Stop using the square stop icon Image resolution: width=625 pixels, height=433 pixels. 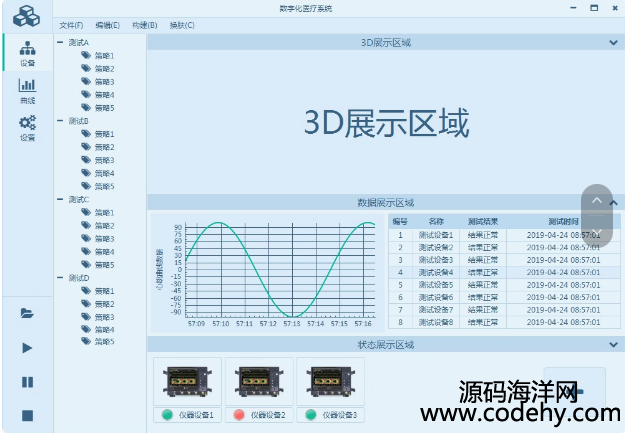pyautogui.click(x=27, y=415)
